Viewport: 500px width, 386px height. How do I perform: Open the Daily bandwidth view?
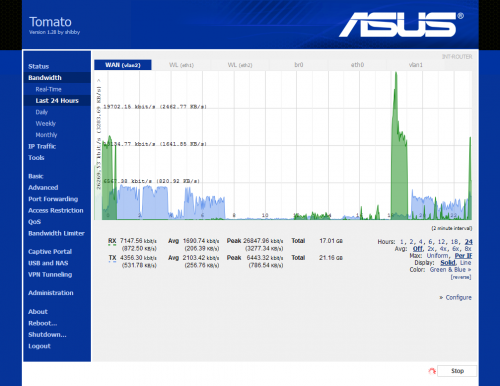tap(42, 112)
